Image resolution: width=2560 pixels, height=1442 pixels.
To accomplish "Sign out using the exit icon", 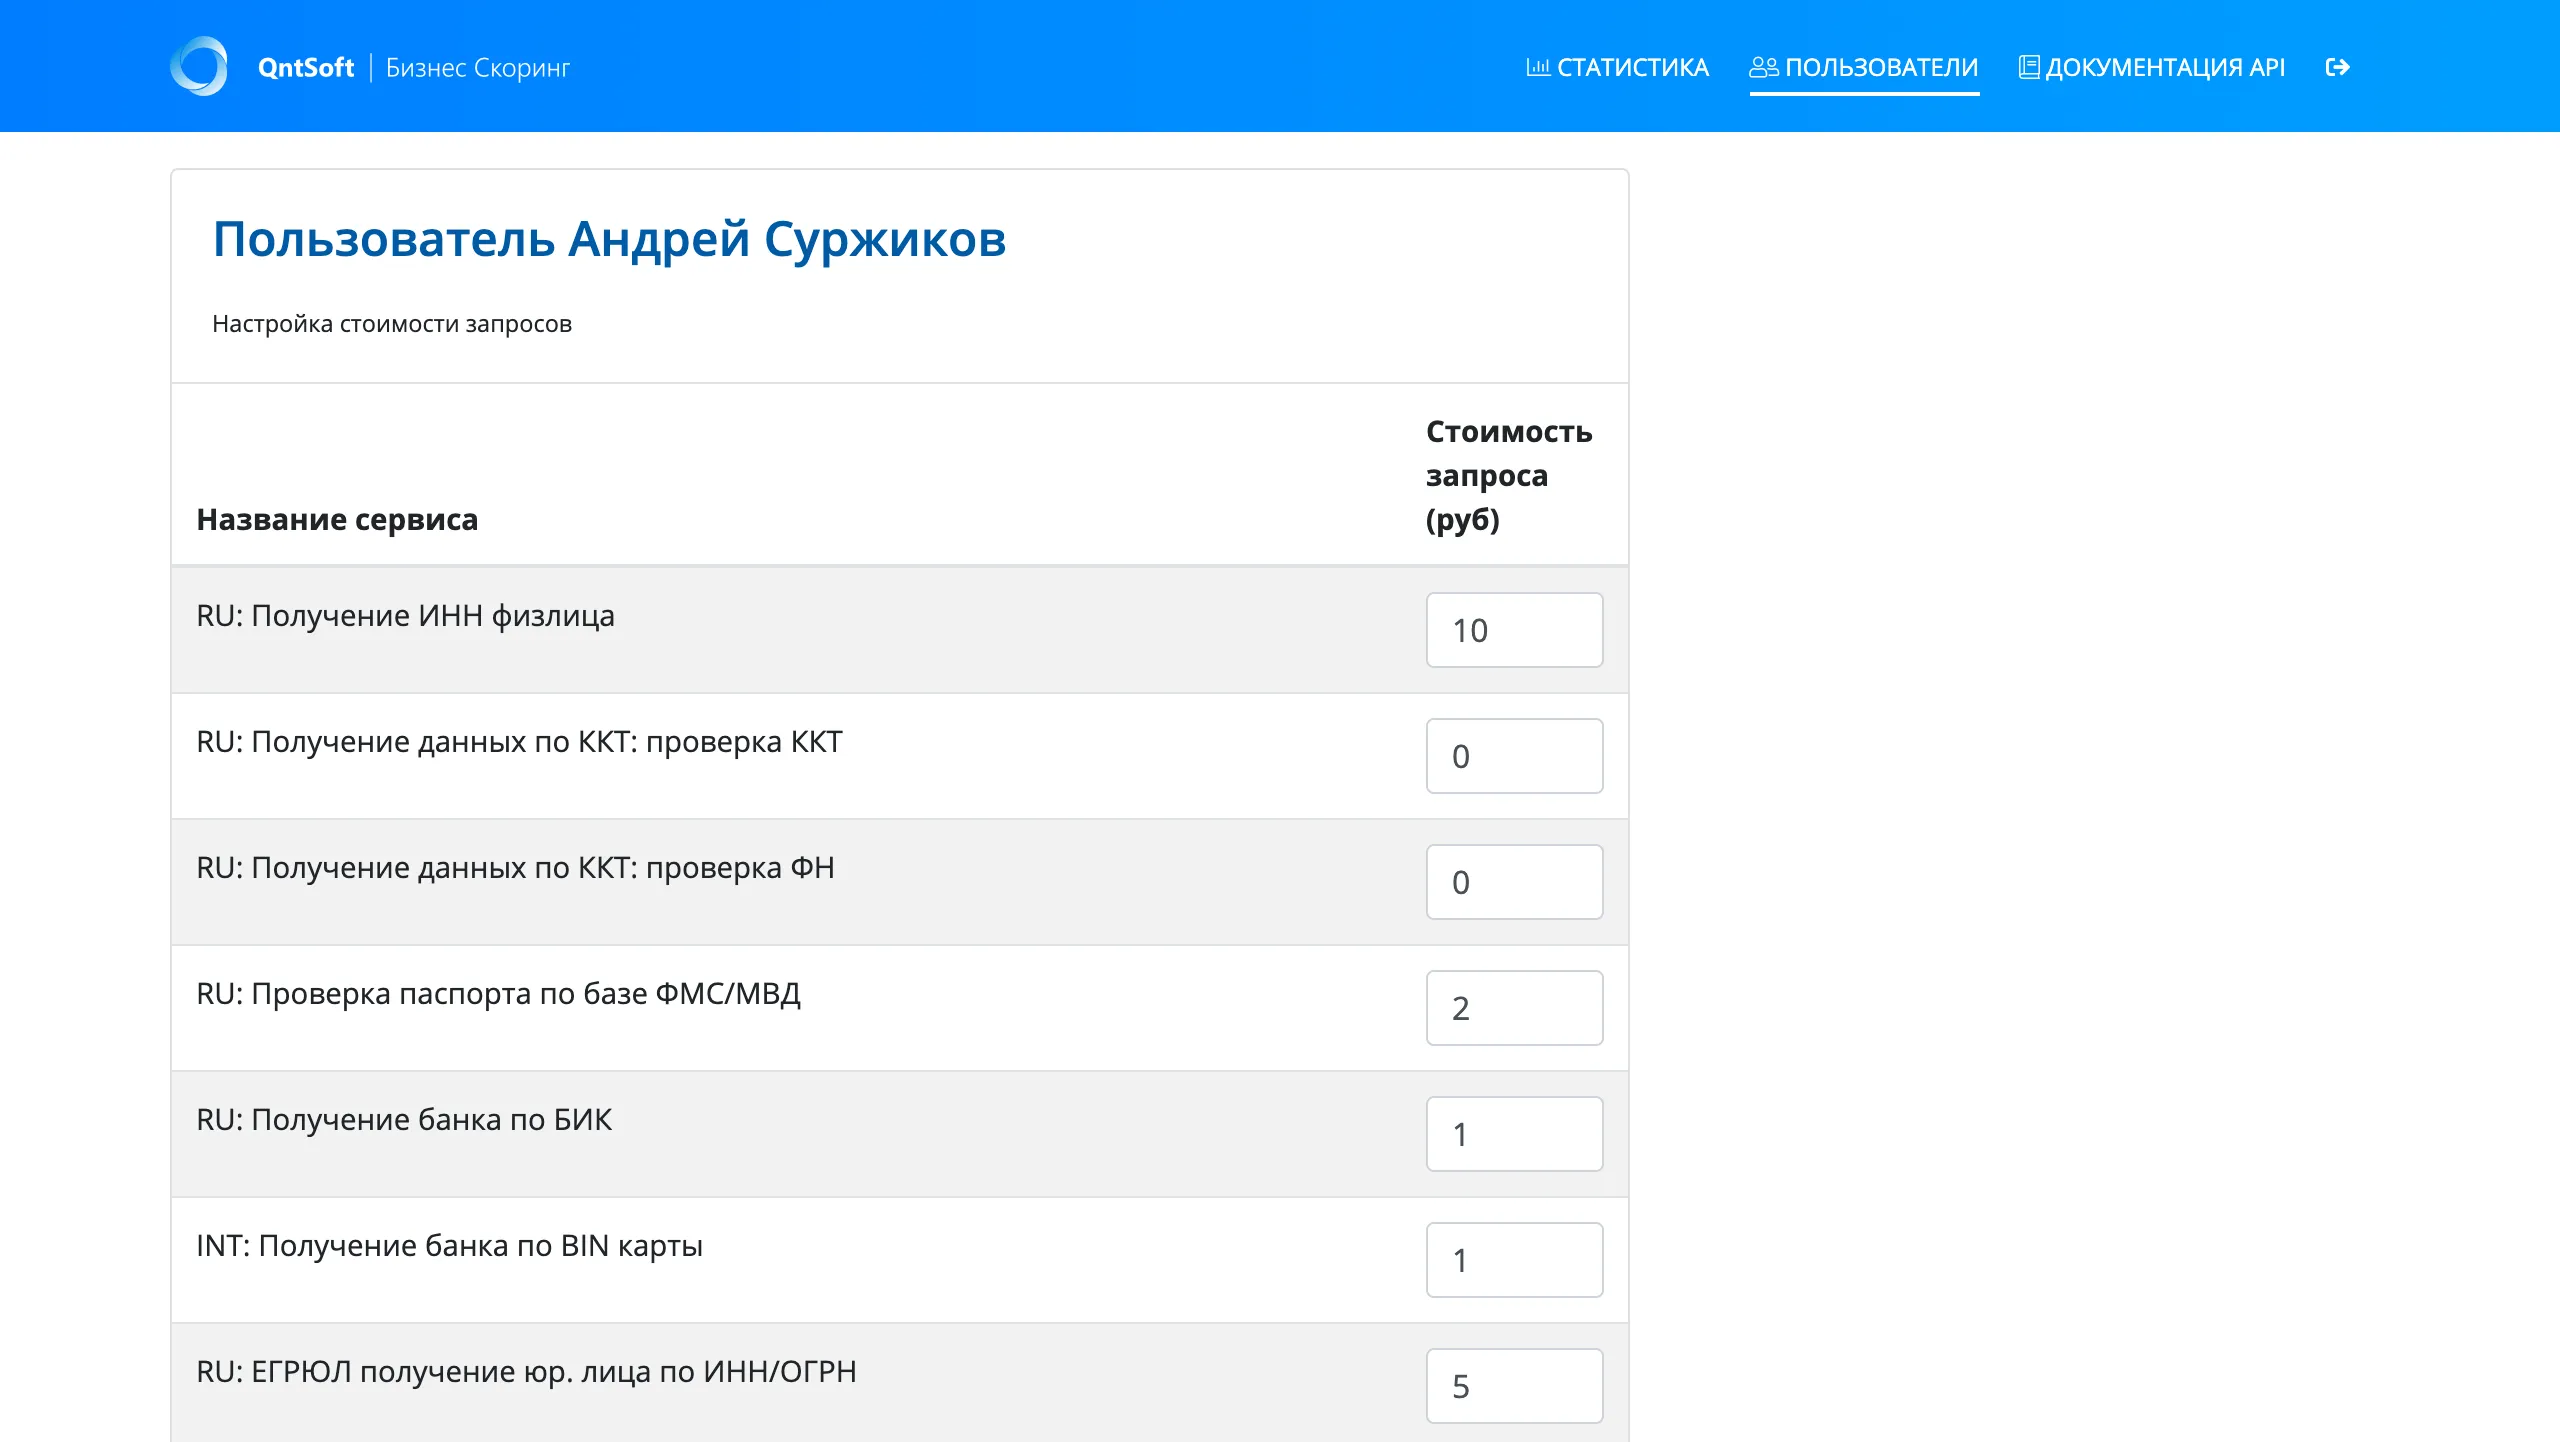I will [x=2339, y=67].
